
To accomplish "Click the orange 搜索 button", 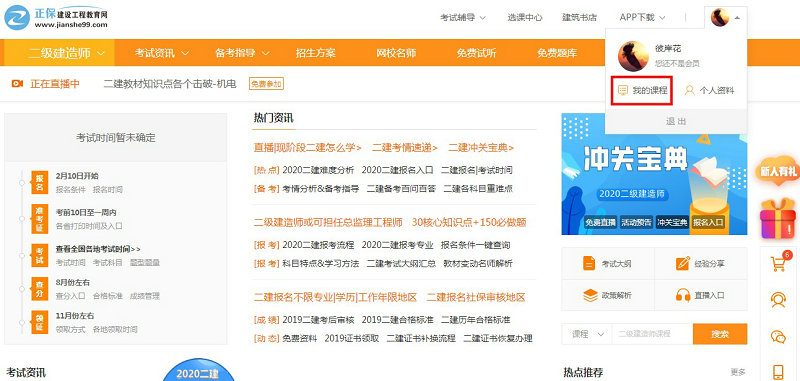I will 720,334.
